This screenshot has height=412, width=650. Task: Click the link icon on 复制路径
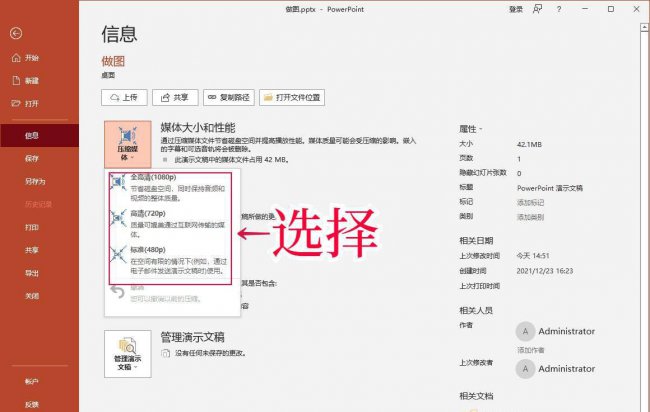[x=212, y=97]
